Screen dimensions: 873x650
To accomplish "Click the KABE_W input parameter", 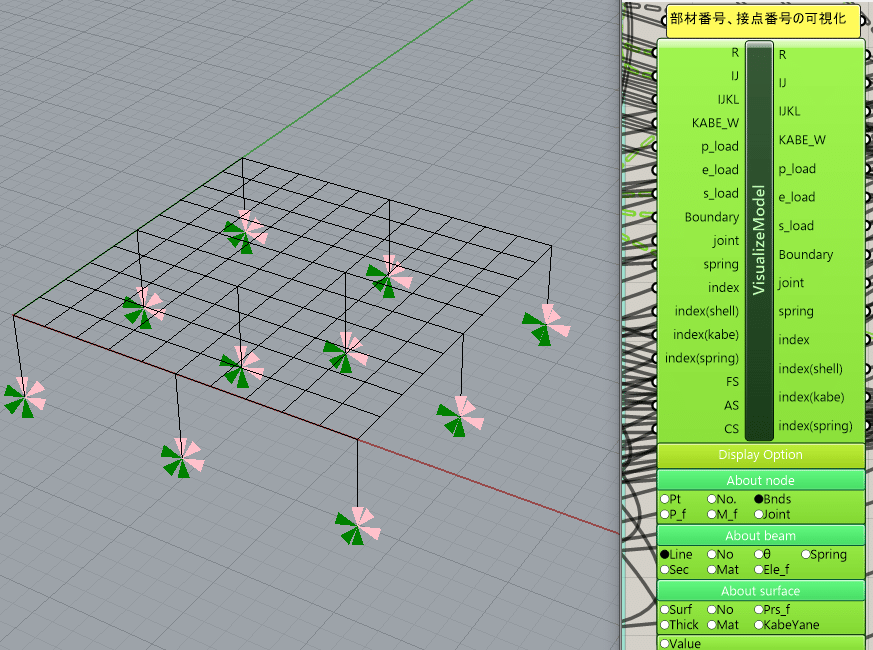I will 715,123.
